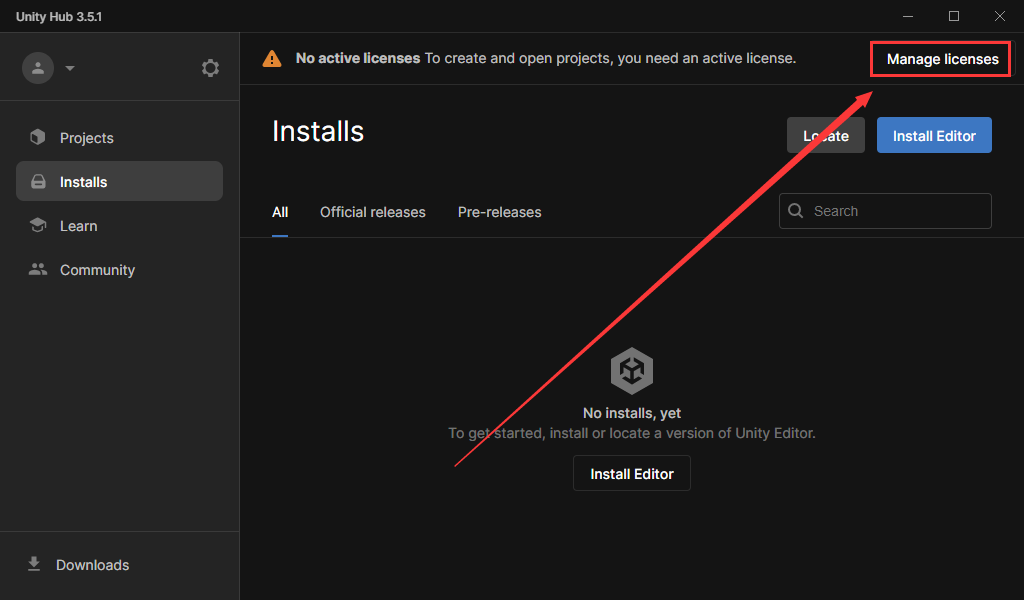
Task: Select the Installs drive icon in sidebar
Action: [x=38, y=182]
